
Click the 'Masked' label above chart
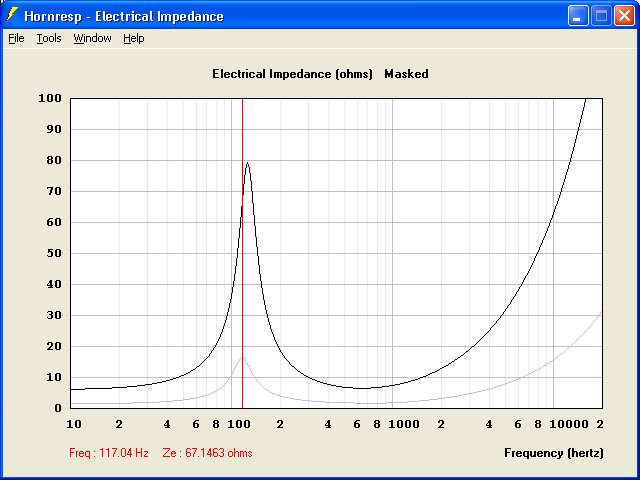(x=407, y=74)
